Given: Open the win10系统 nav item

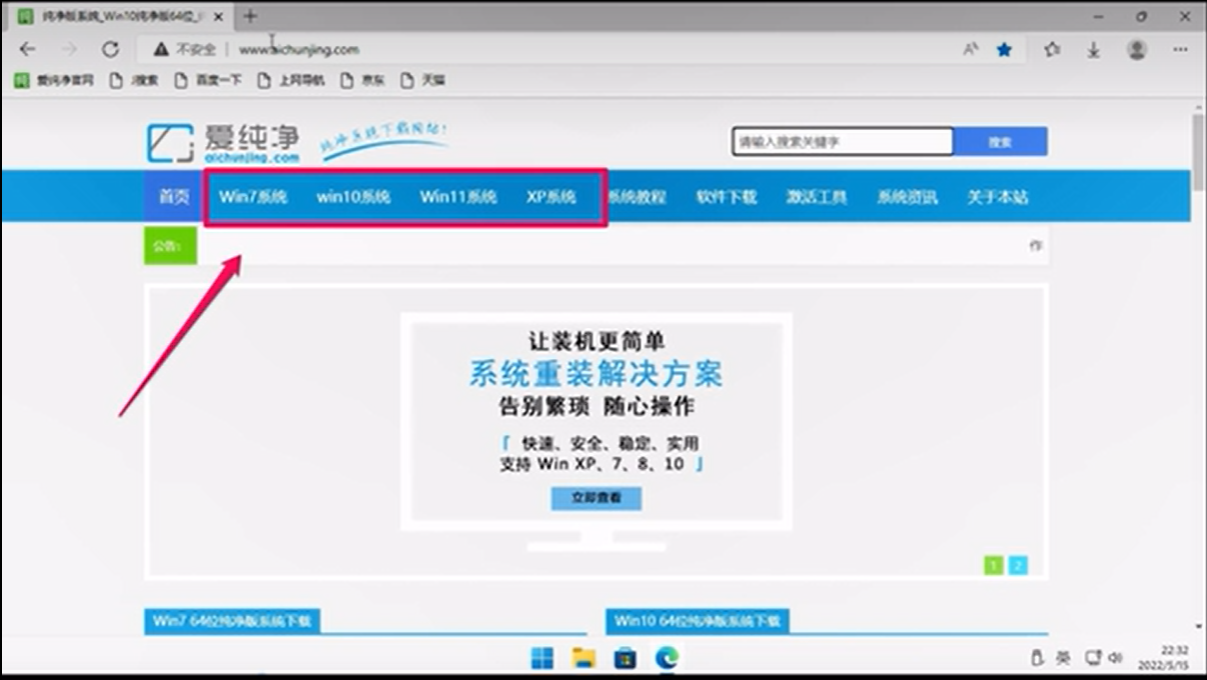Looking at the screenshot, I should point(353,197).
